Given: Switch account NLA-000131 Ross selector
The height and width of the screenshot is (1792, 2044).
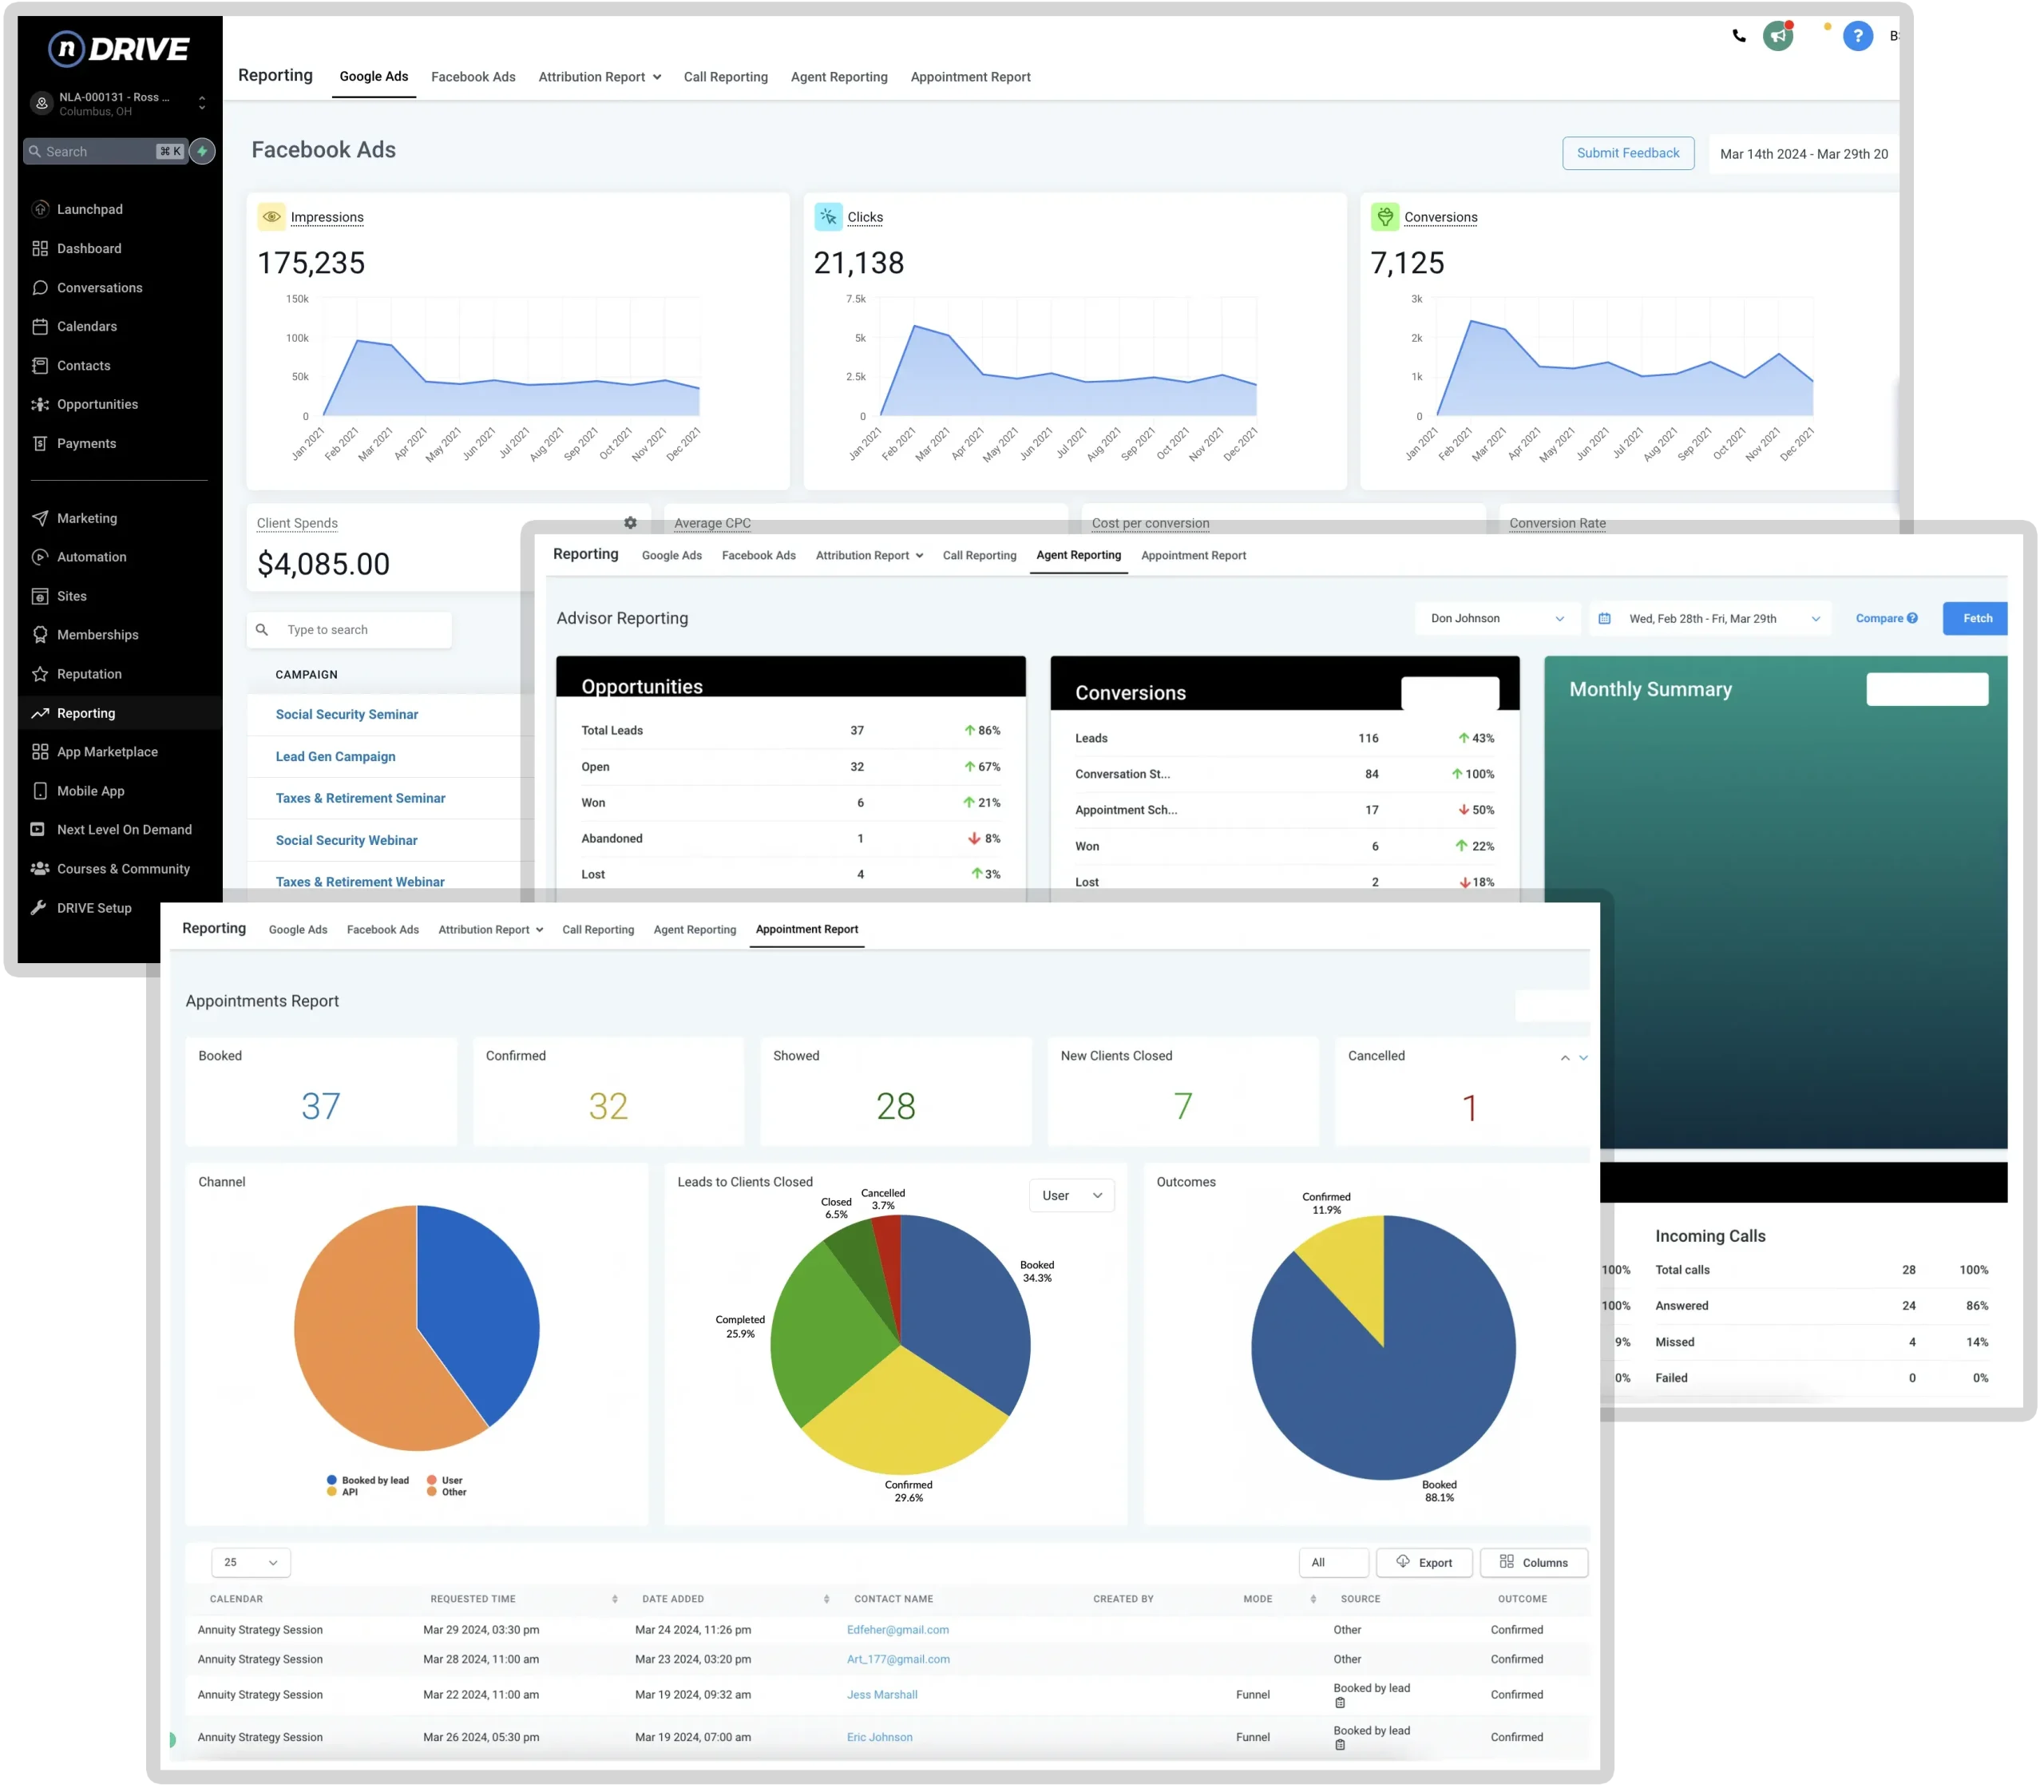Looking at the screenshot, I should [120, 103].
